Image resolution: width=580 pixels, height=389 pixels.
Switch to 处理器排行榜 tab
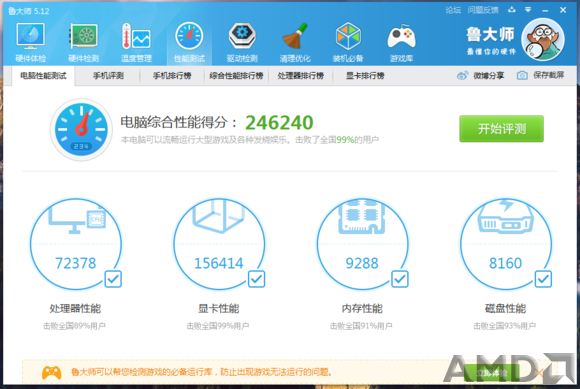tap(301, 76)
